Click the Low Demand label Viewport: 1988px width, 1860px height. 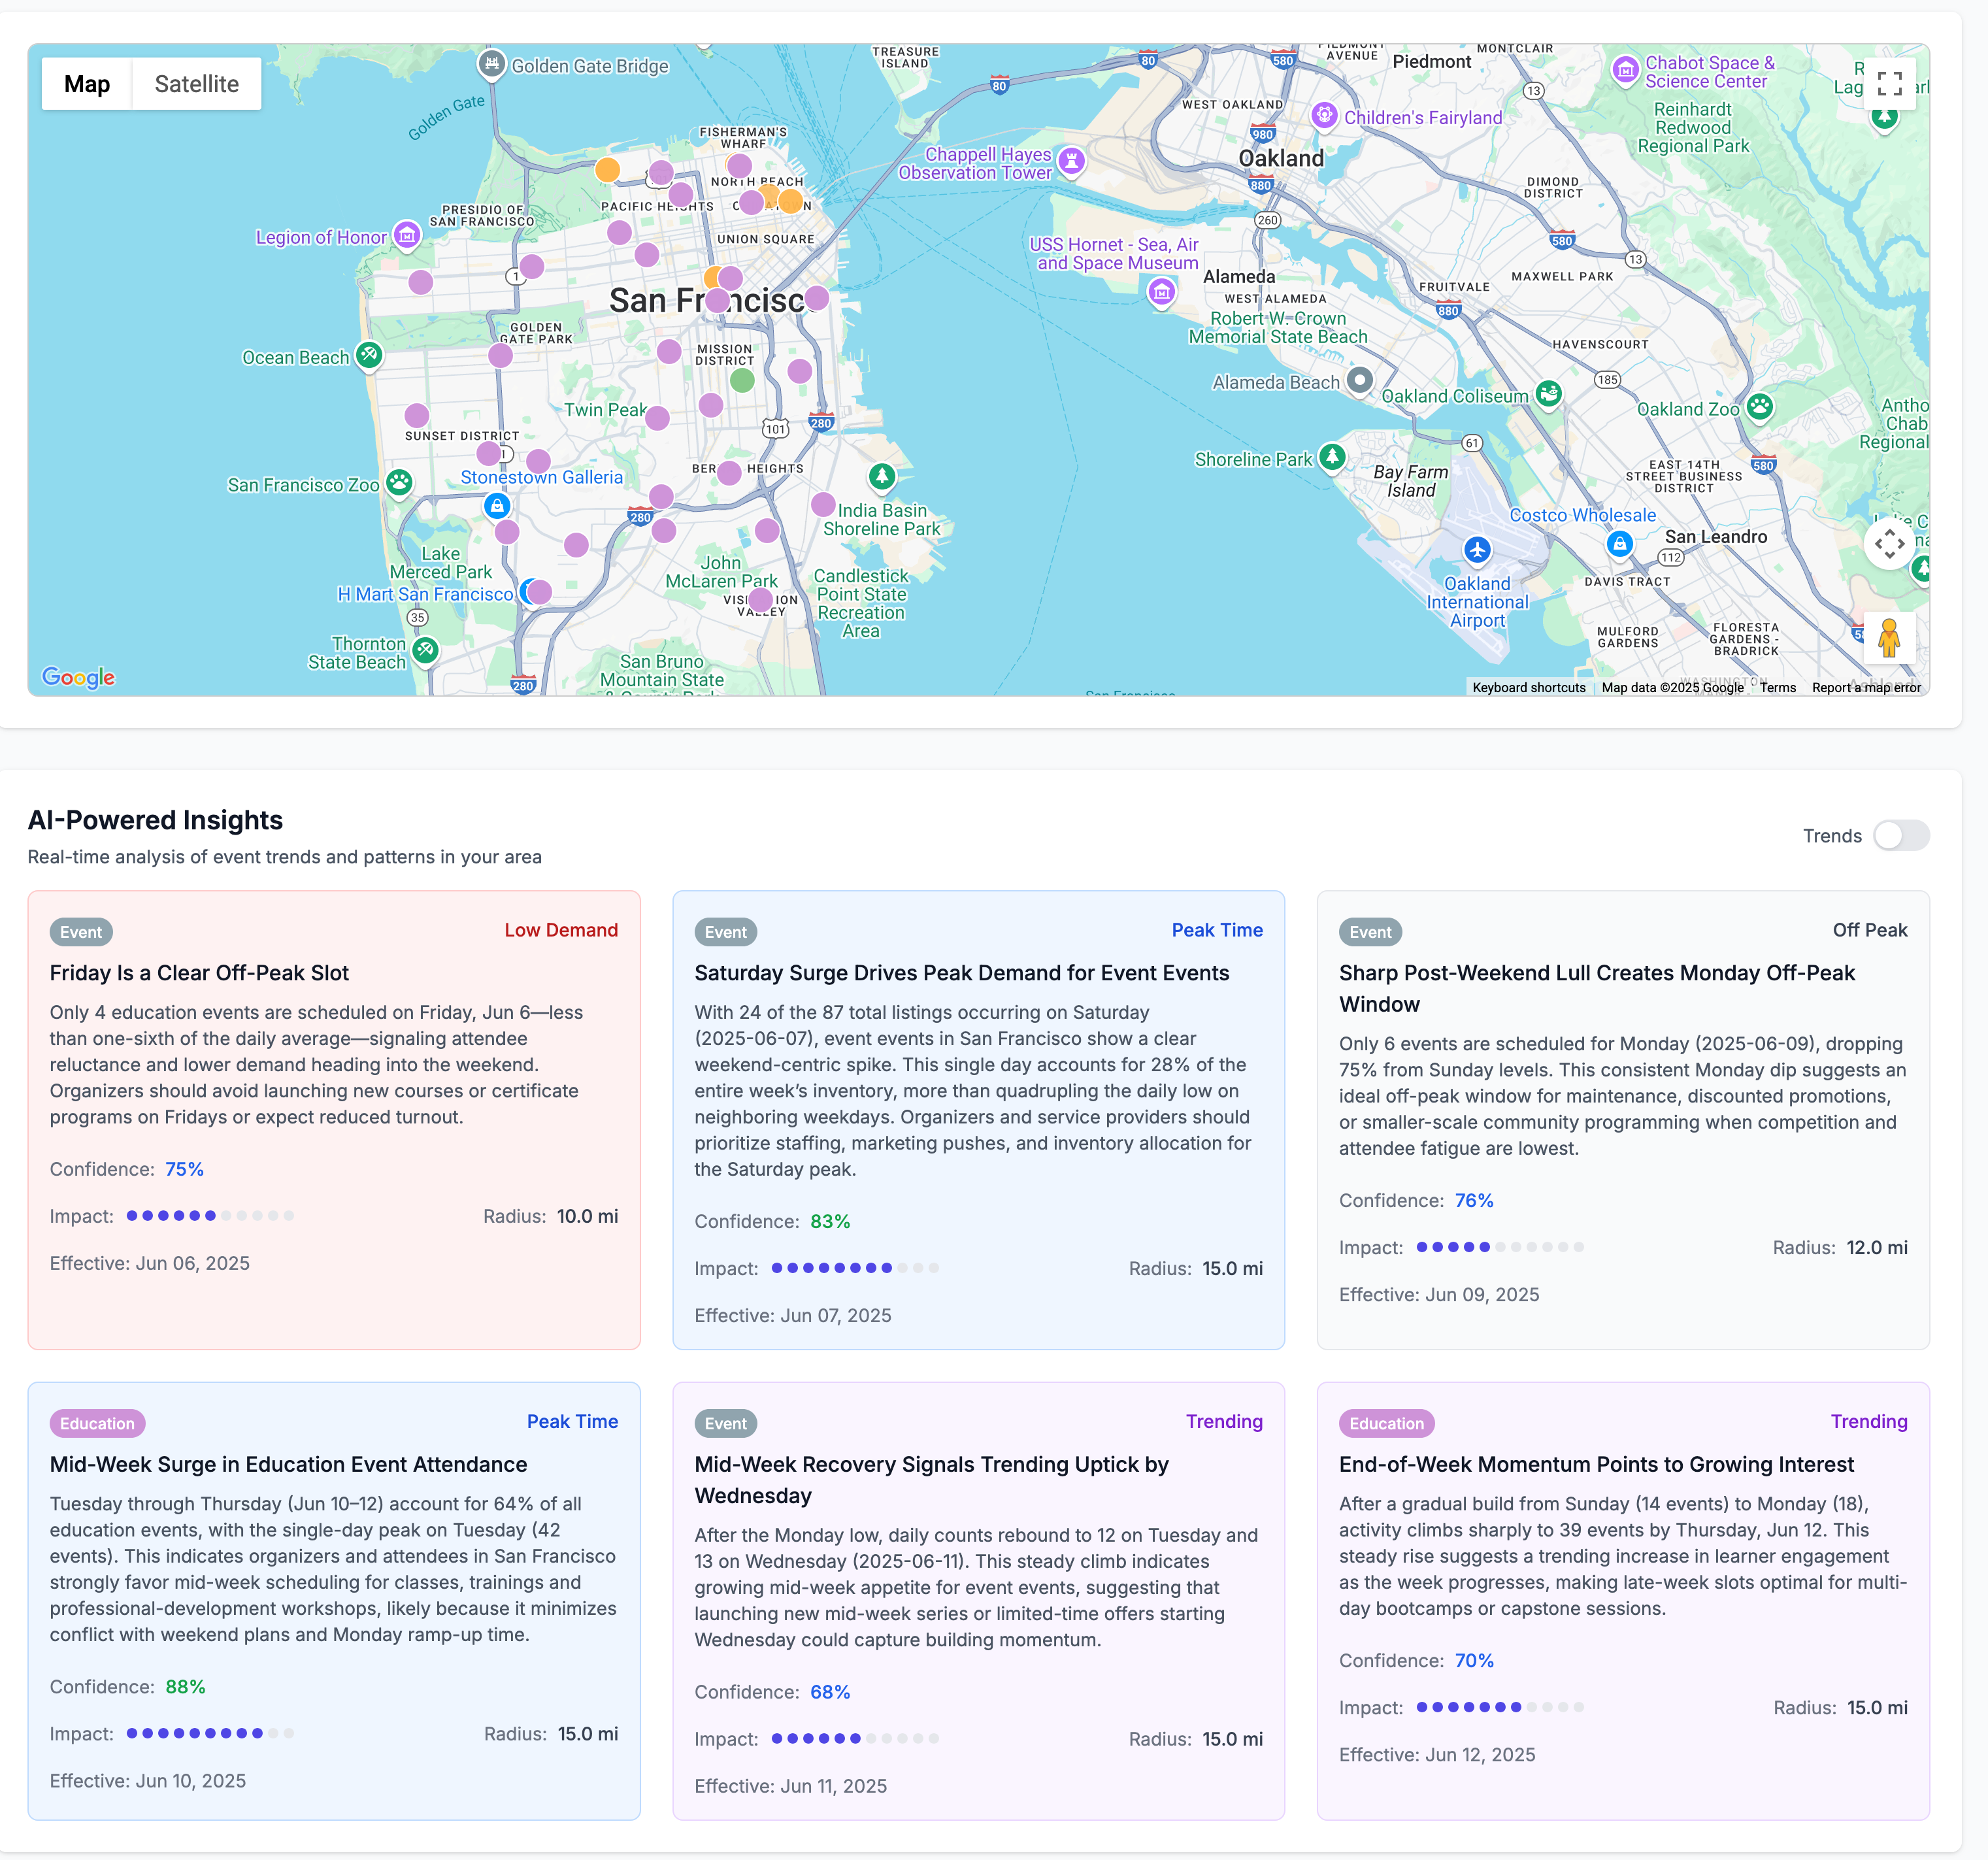click(561, 930)
